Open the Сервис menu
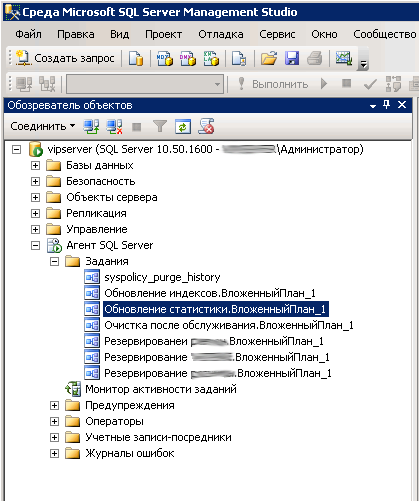This screenshot has width=419, height=501. click(277, 34)
